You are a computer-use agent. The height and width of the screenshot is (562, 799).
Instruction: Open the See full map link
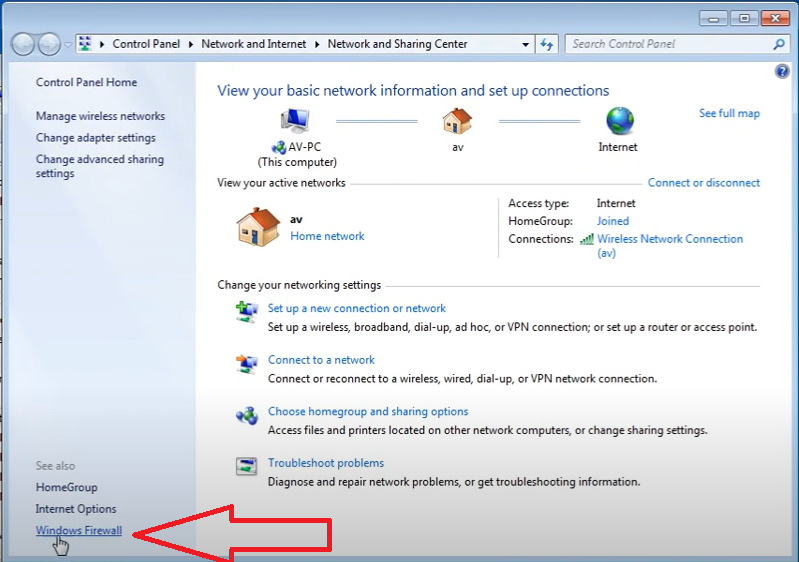pos(729,114)
